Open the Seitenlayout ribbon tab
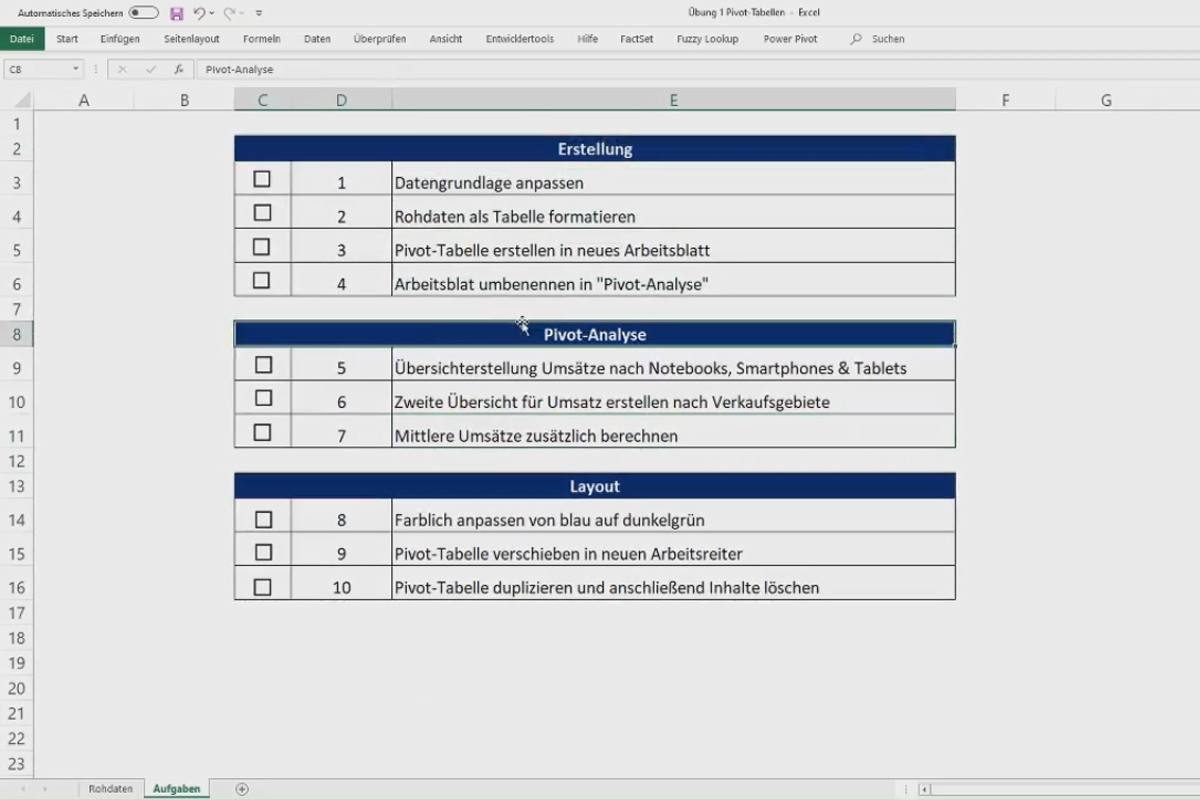Screen dimensions: 1200x800 [192, 39]
